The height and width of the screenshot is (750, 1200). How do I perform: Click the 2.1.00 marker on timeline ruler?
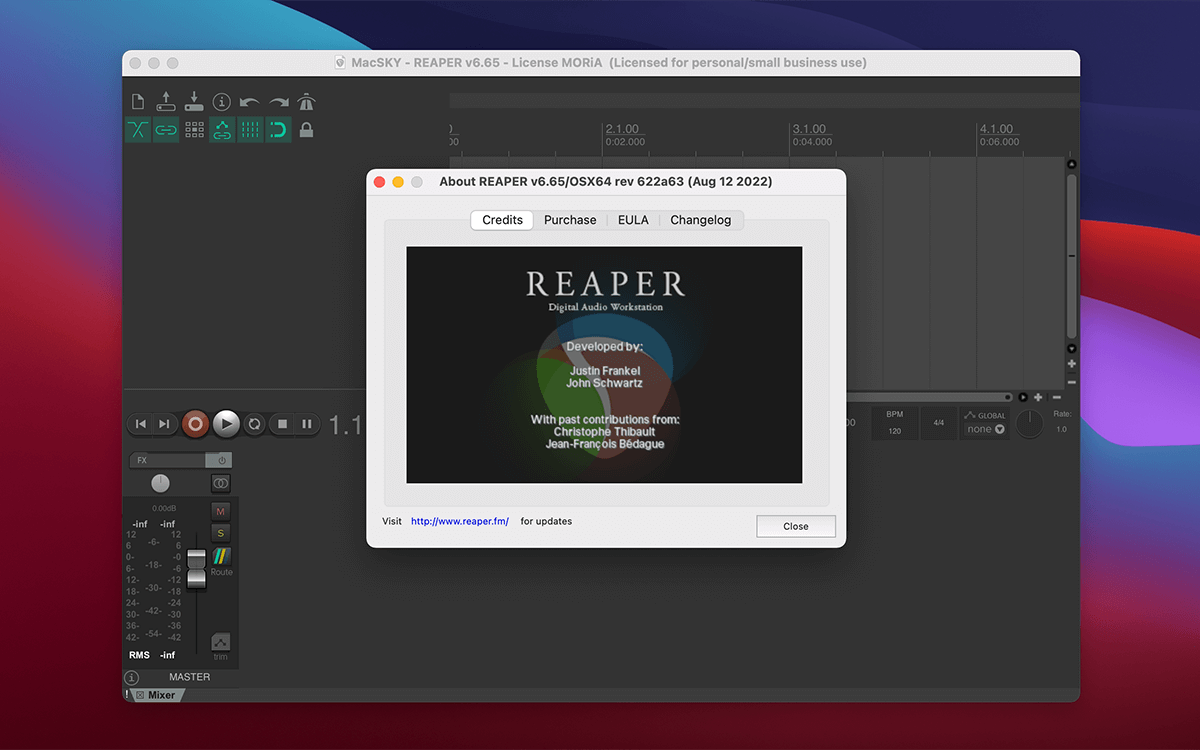coord(622,129)
